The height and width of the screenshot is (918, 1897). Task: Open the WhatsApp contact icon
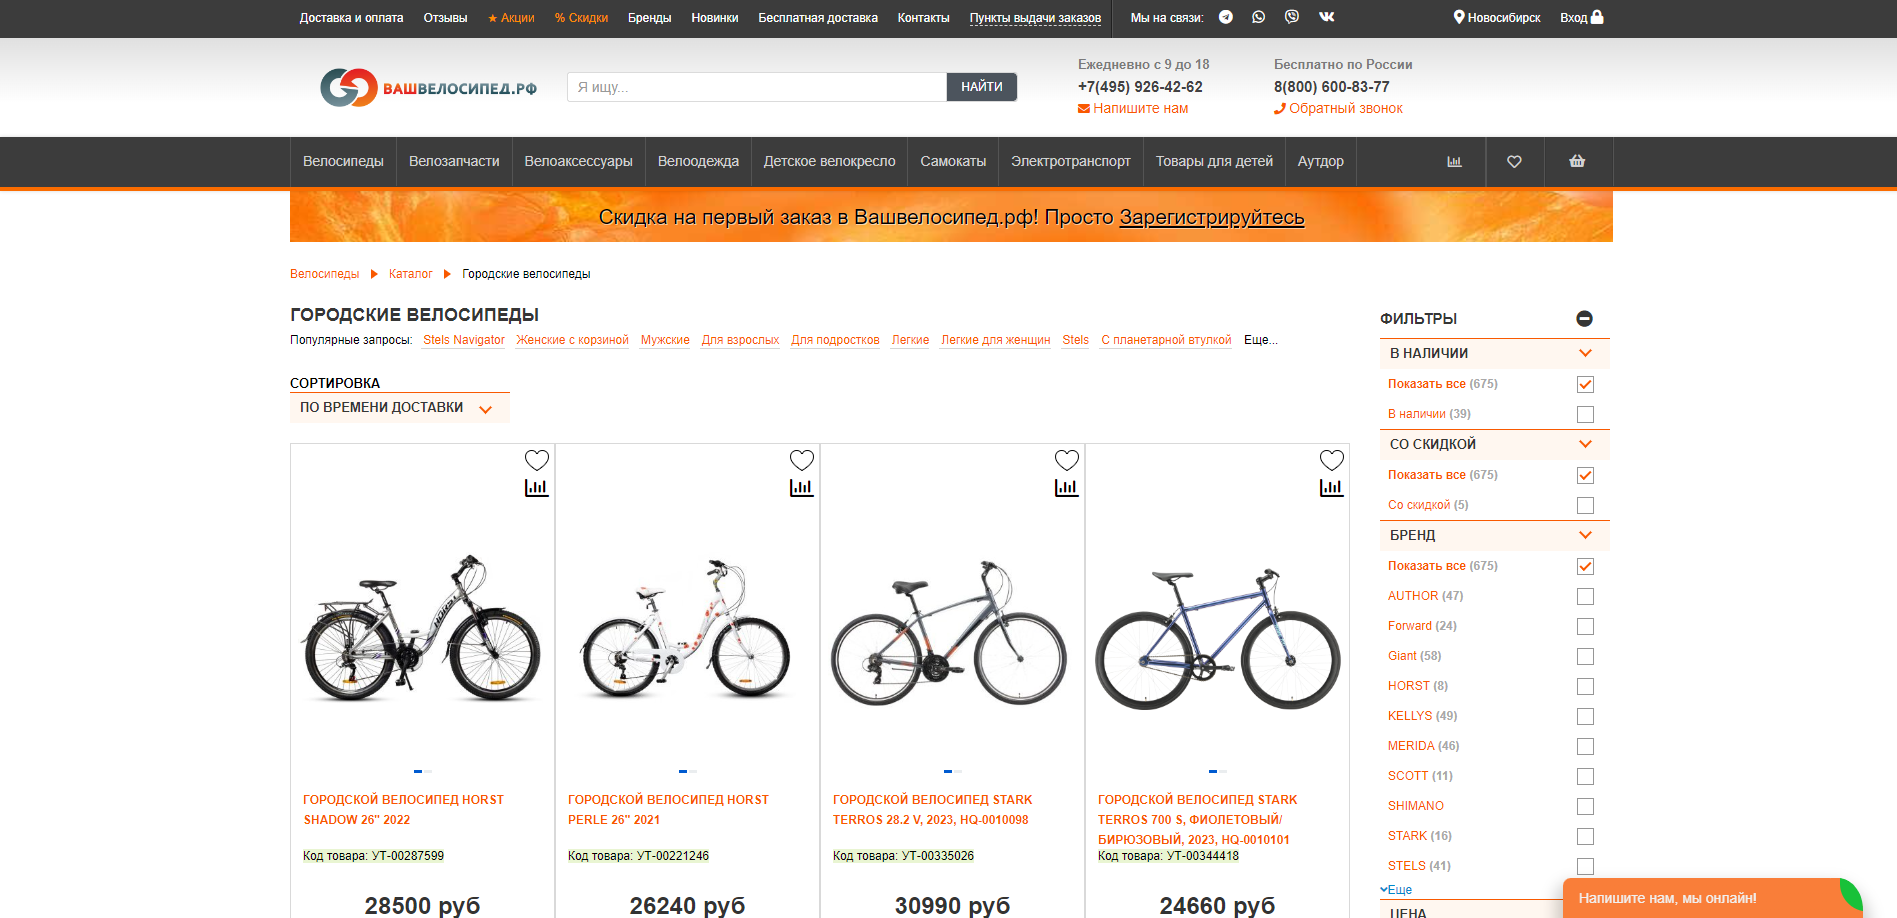coord(1258,17)
